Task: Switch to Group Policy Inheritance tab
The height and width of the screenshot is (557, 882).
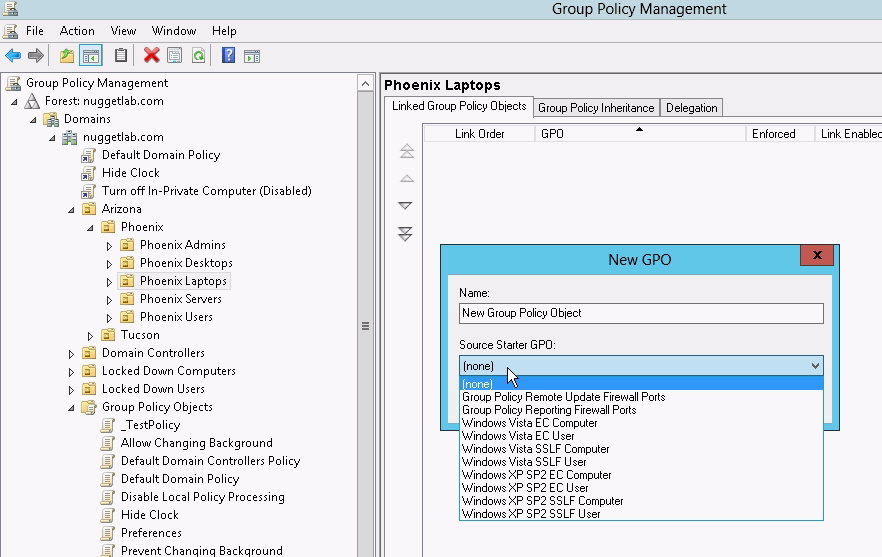Action: point(596,108)
